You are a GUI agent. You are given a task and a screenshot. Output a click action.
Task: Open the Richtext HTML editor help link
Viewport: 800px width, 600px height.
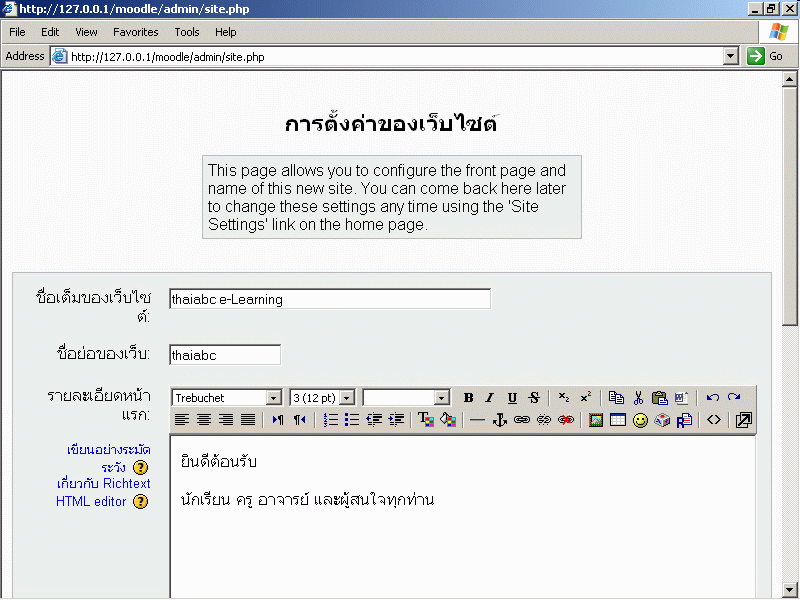[103, 492]
